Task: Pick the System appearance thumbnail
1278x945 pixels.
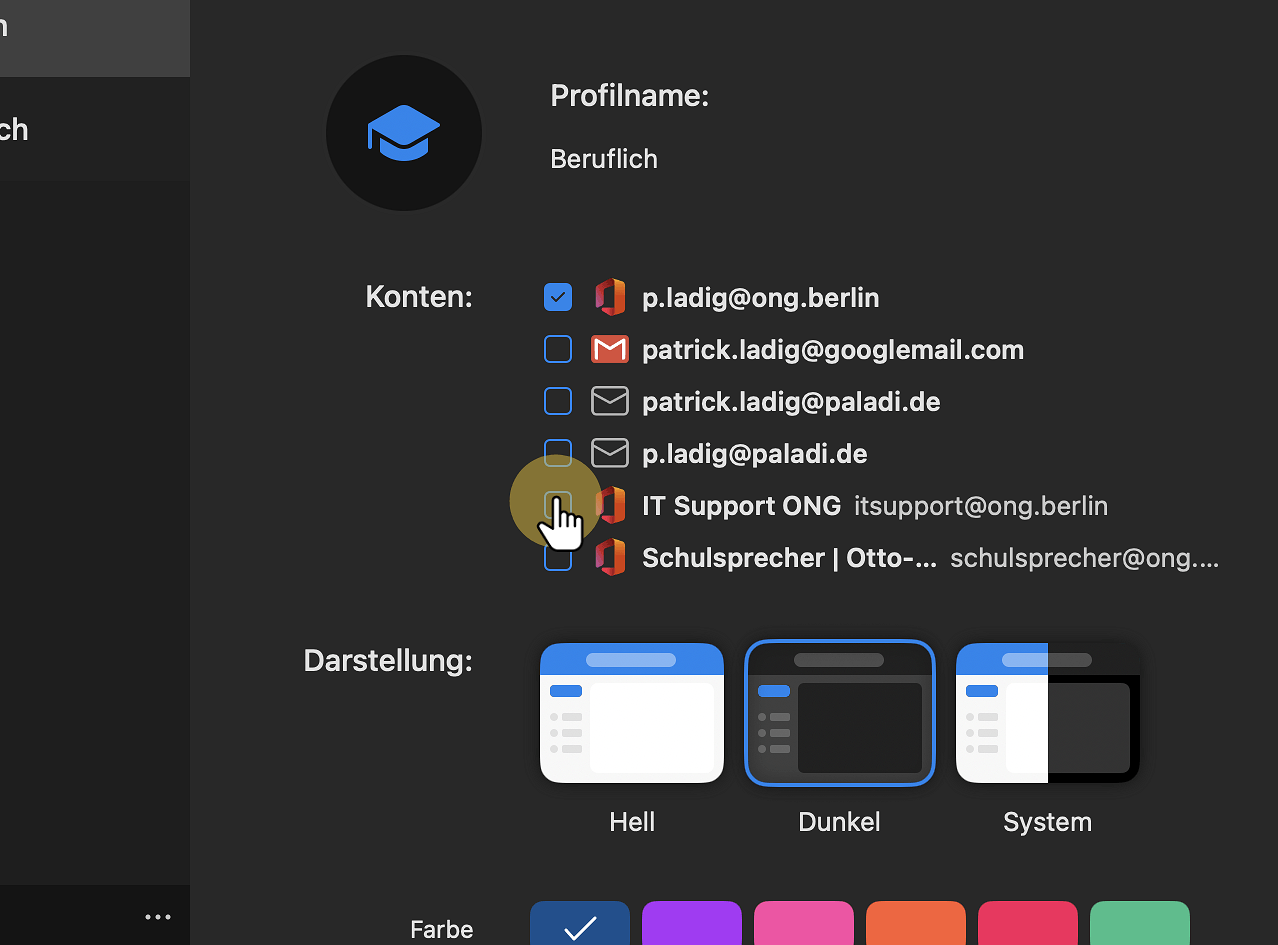Action: (x=1048, y=713)
